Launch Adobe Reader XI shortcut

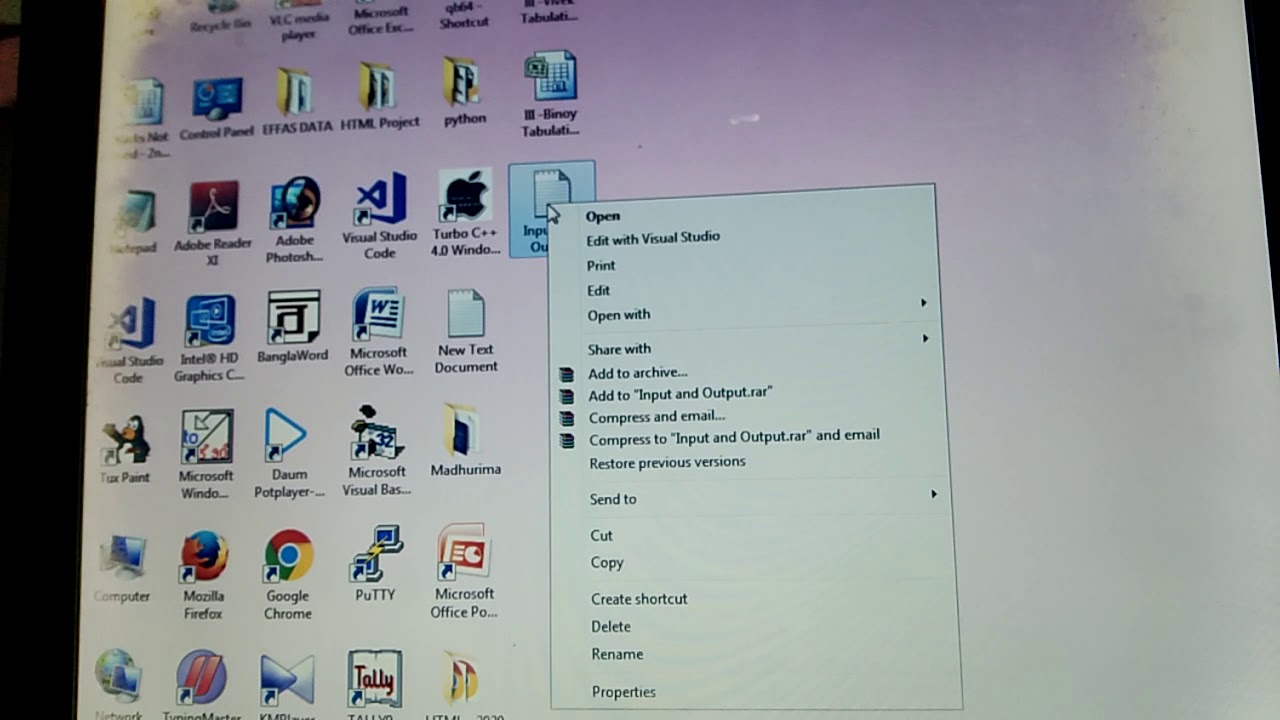coord(213,224)
